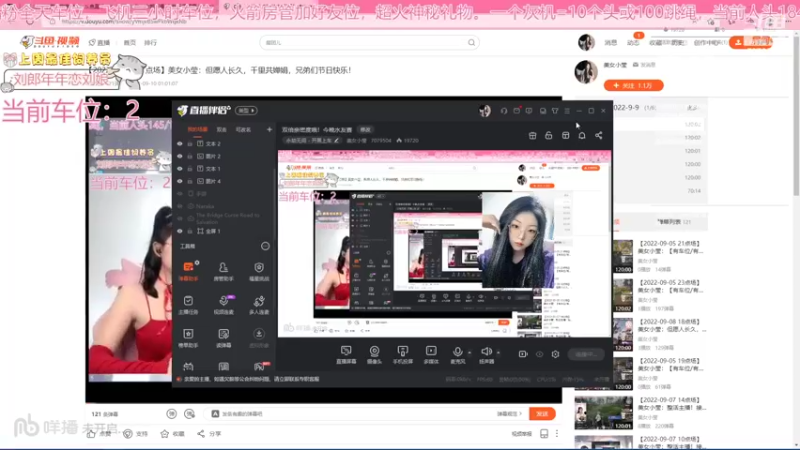
Task: Add 手机投屏 phone casting source
Action: click(403, 355)
